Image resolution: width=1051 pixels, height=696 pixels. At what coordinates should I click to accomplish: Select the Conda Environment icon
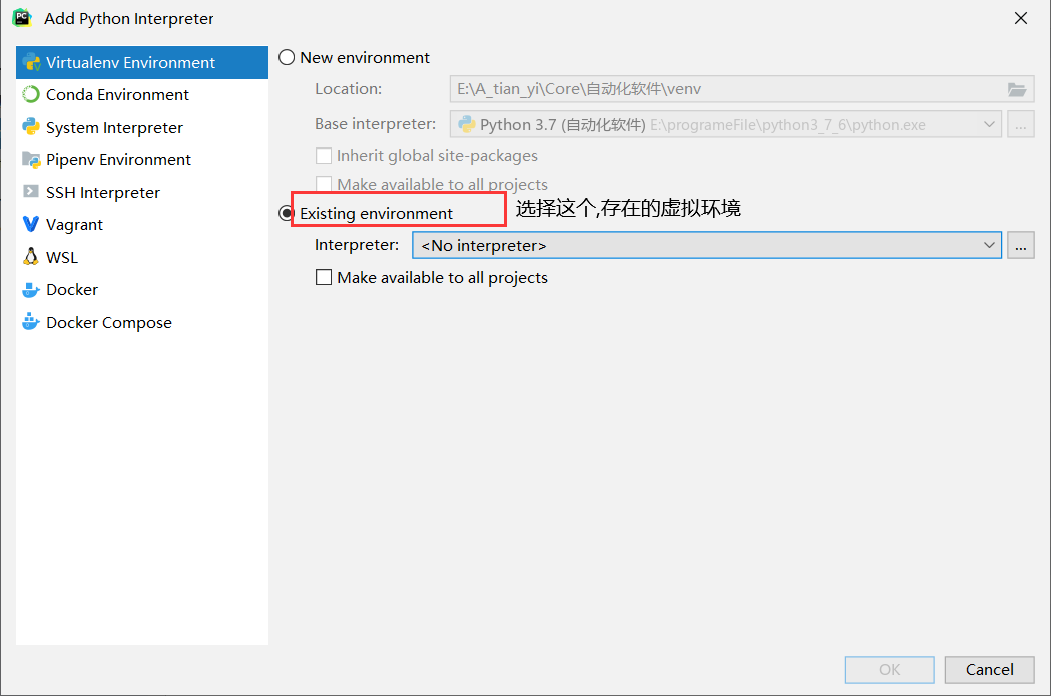tap(28, 94)
